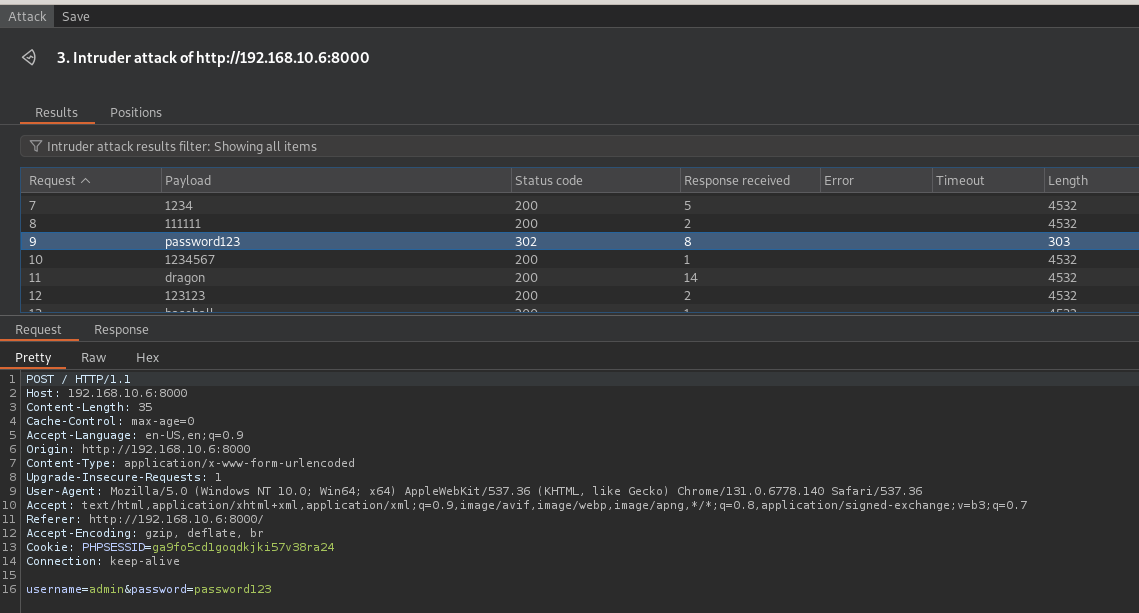Click response received value 14

click(x=690, y=277)
